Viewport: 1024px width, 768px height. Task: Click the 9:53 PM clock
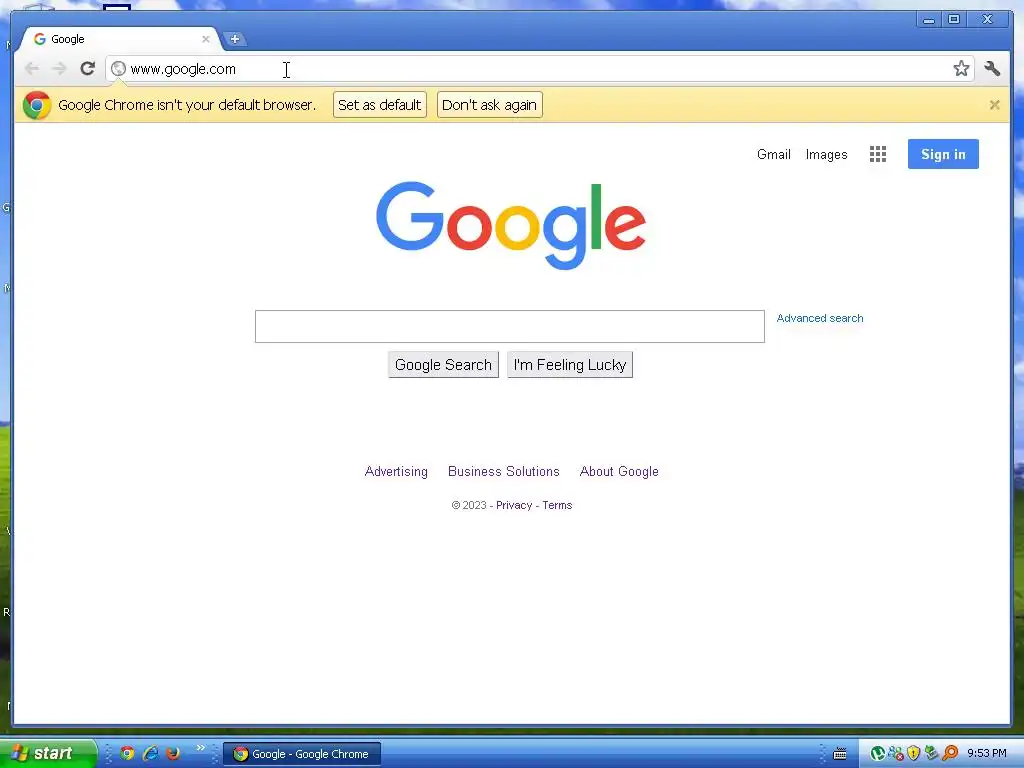tap(987, 754)
